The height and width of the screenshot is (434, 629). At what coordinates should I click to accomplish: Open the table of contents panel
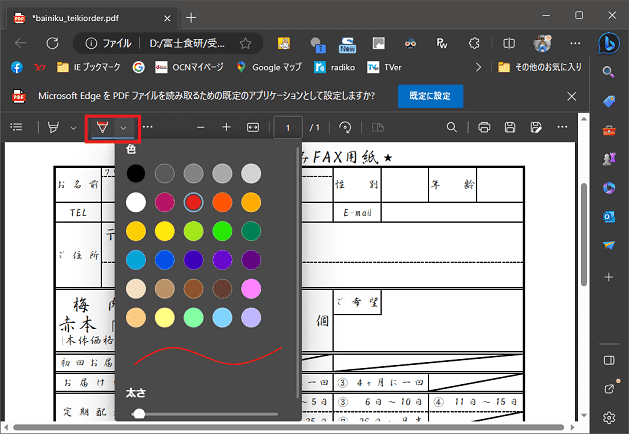point(16,127)
